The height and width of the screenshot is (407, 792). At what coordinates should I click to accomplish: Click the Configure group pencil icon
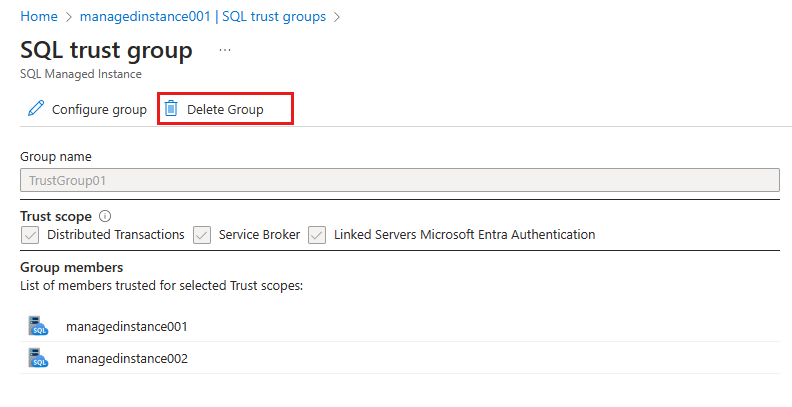tap(36, 108)
